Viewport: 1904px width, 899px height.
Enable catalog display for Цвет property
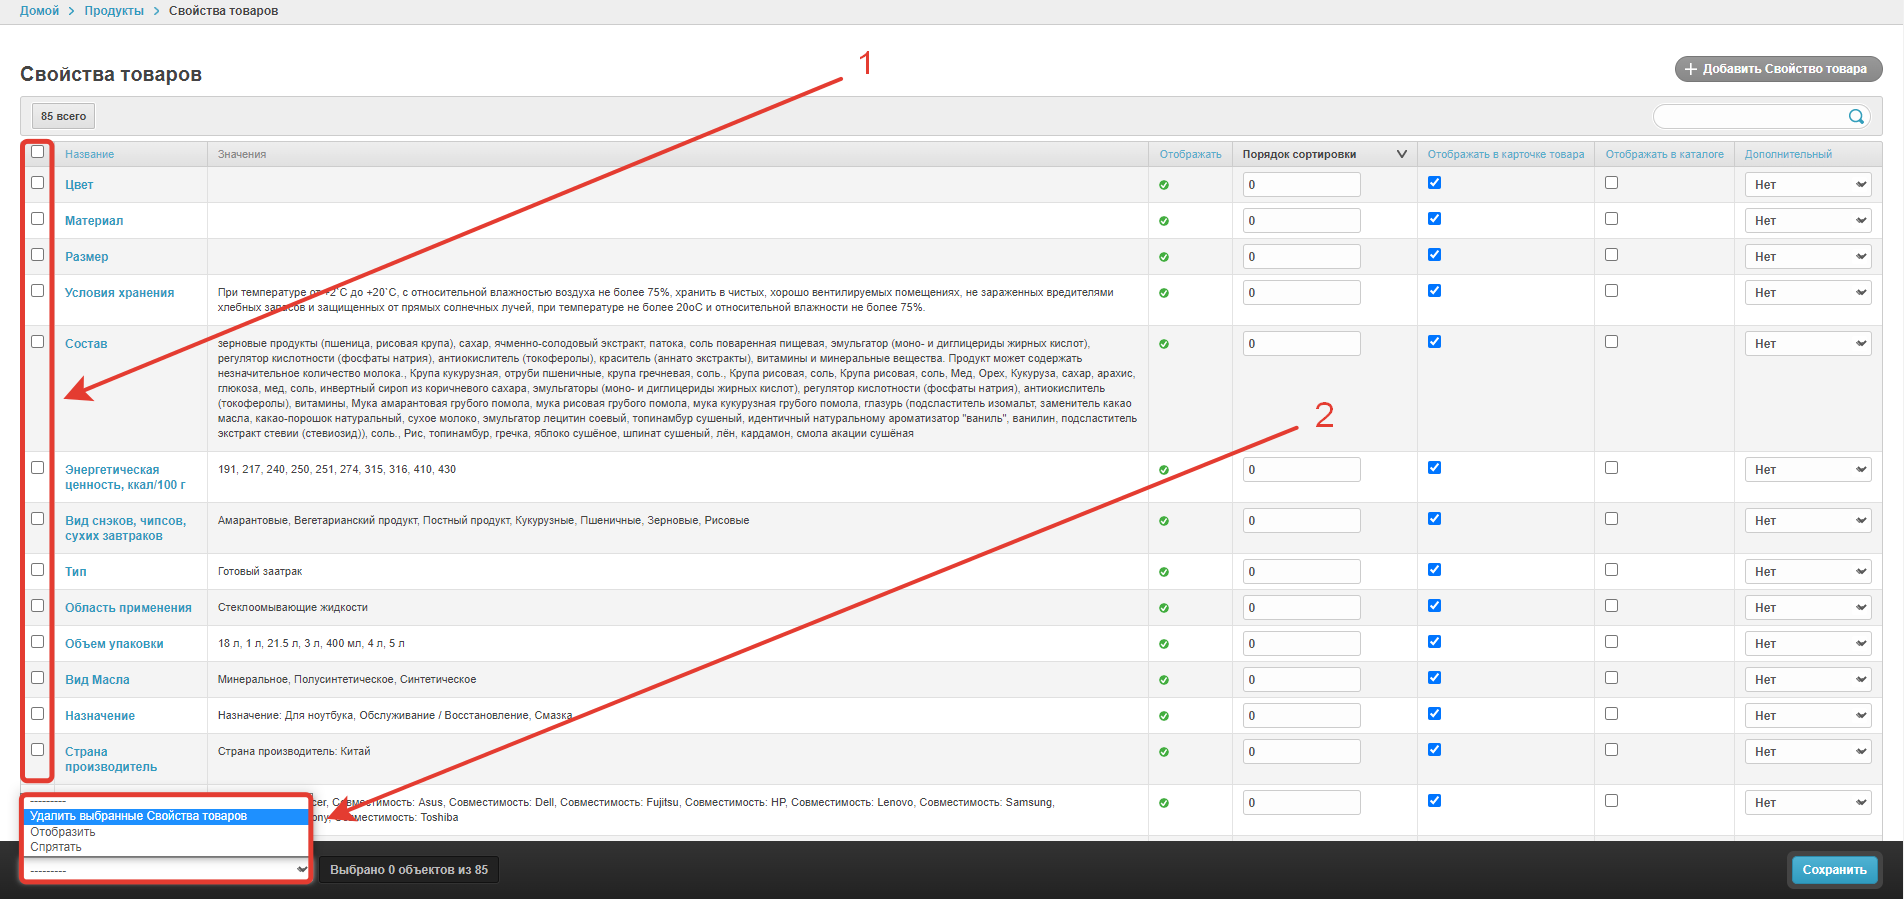1611,183
